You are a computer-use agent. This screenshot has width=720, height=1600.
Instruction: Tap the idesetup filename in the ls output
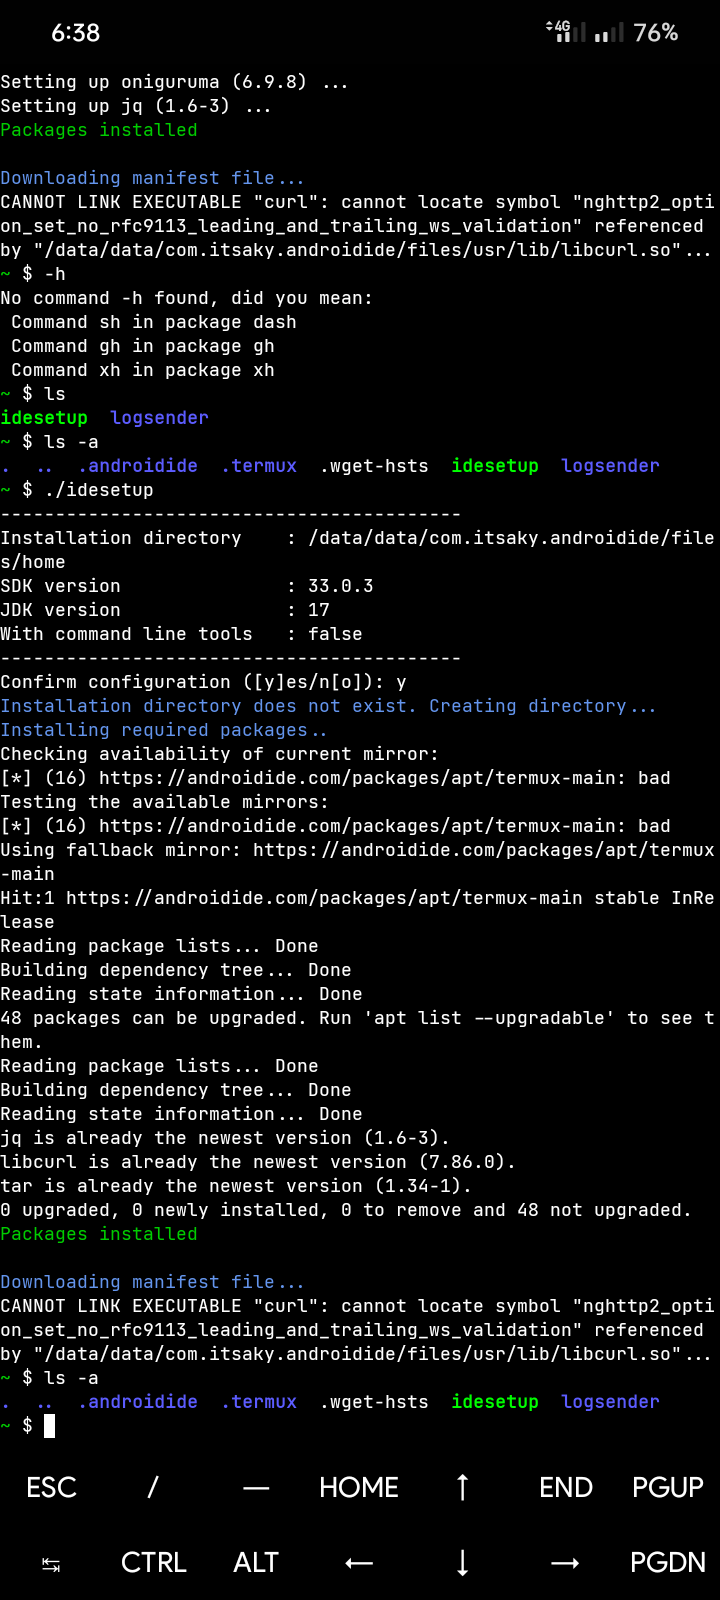pos(44,417)
